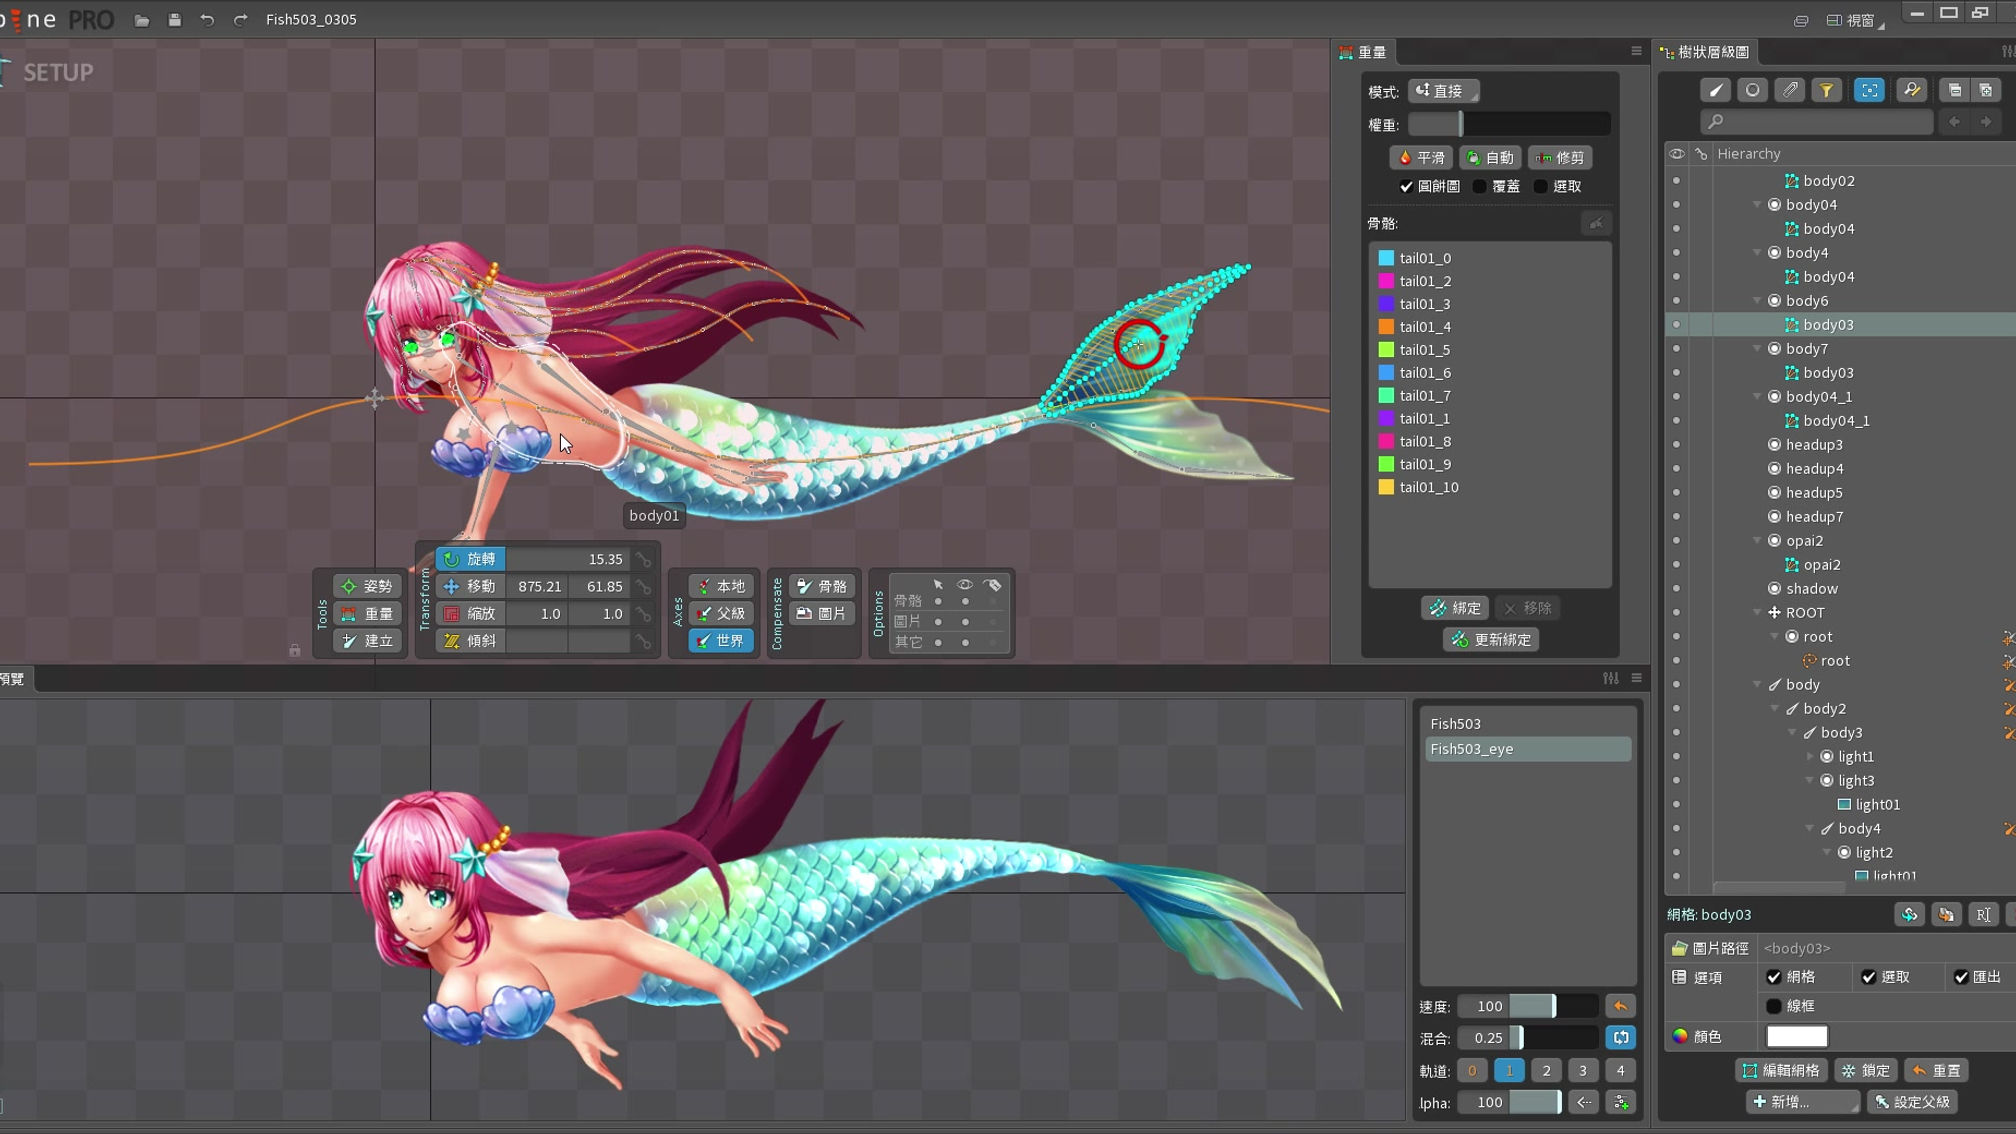Toggle visibility dot for body03 selected row

pos(1677,325)
